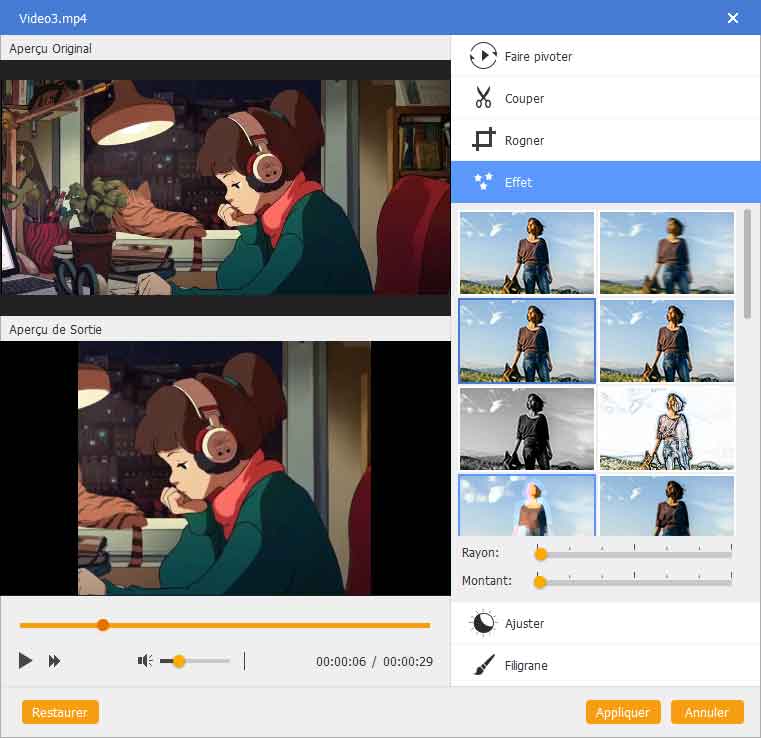Screen dimensions: 761x738
Task: Click the Faire pivoter rotate icon
Action: [483, 56]
